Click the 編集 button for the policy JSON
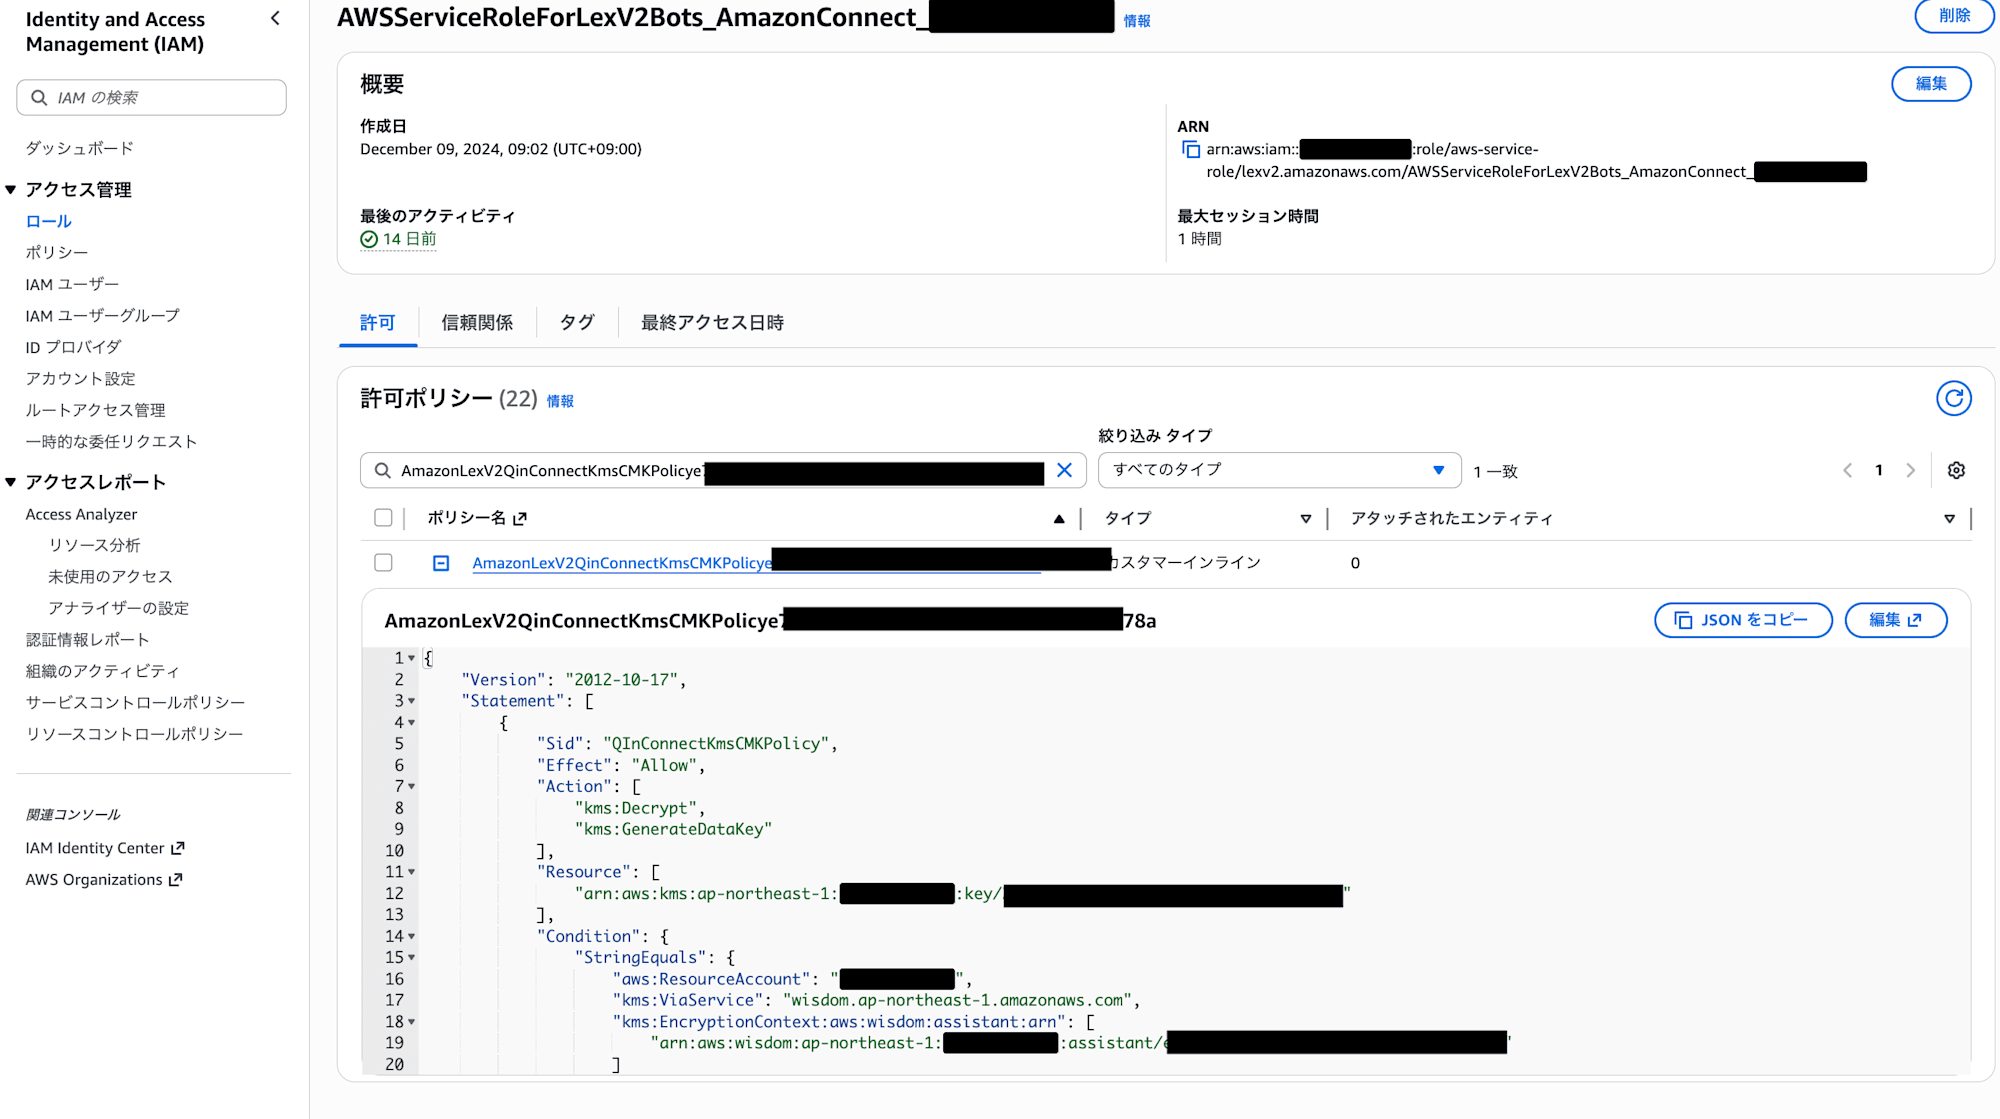The width and height of the screenshot is (2000, 1119). pyautogui.click(x=1895, y=620)
